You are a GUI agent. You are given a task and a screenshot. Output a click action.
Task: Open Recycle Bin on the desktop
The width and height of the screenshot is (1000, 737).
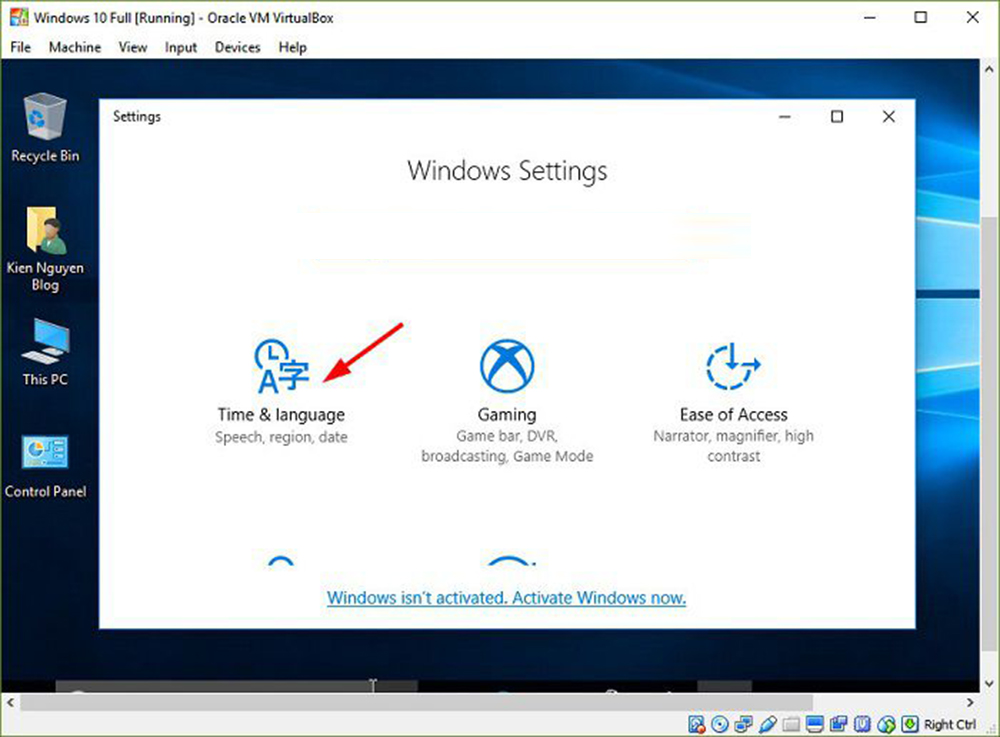click(x=45, y=128)
